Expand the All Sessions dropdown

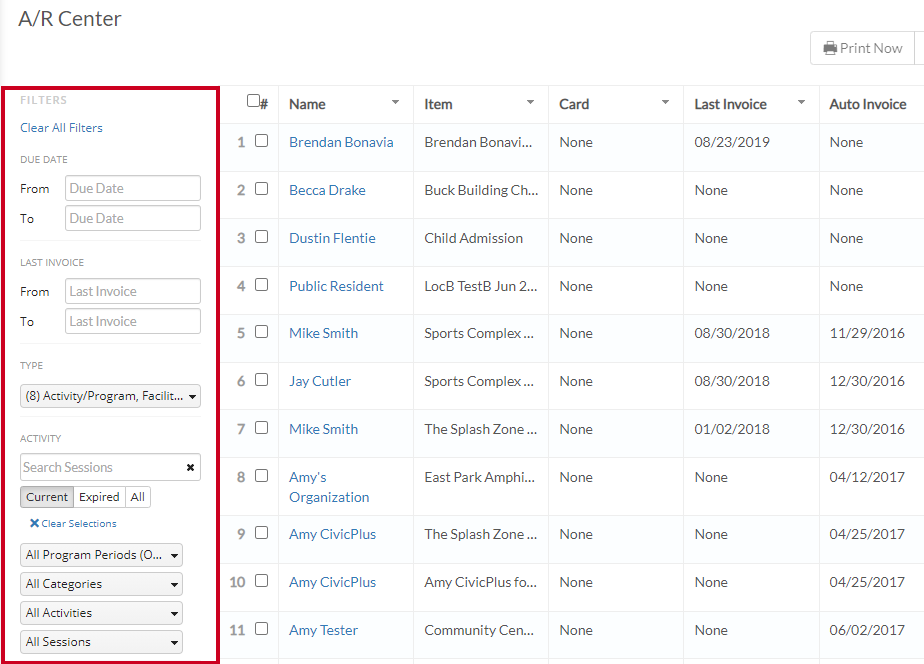pos(101,642)
